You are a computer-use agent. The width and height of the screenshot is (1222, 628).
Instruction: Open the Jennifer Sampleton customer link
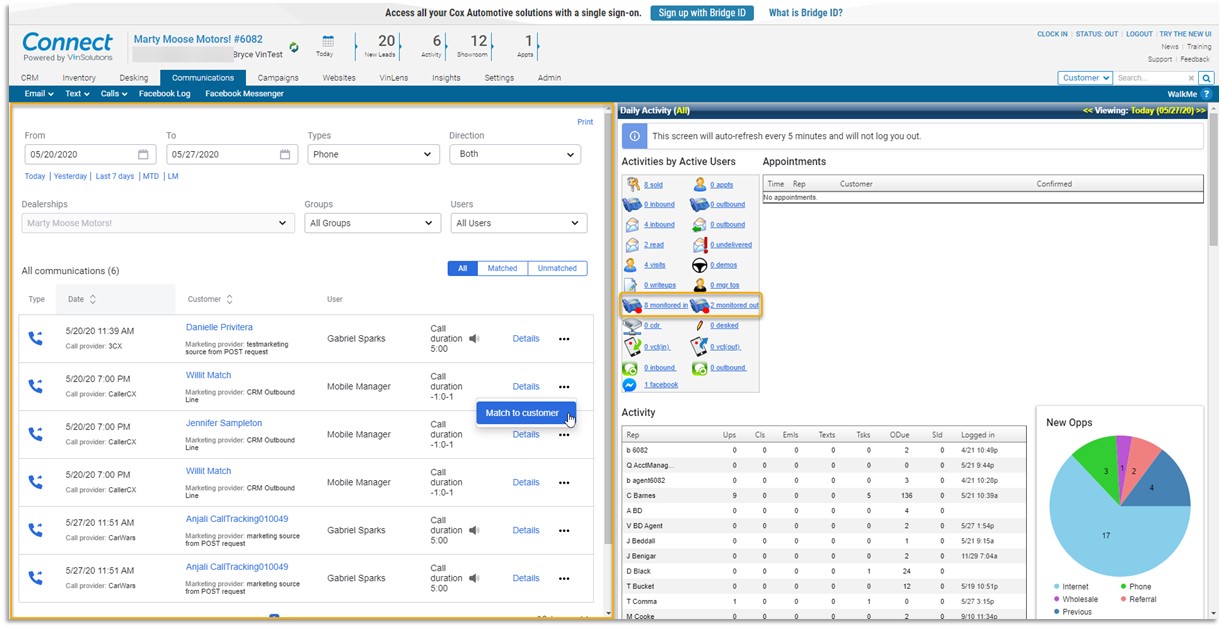(224, 423)
